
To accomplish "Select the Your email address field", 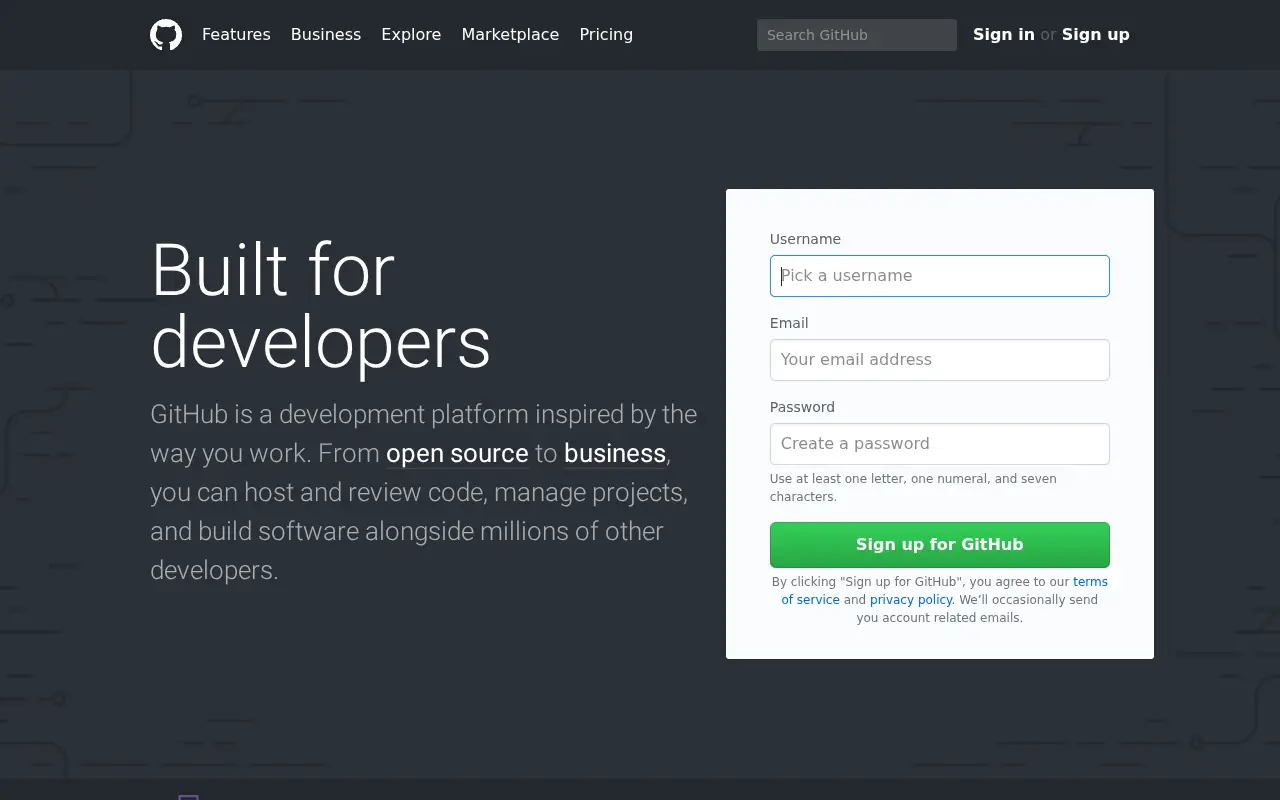I will click(940, 360).
